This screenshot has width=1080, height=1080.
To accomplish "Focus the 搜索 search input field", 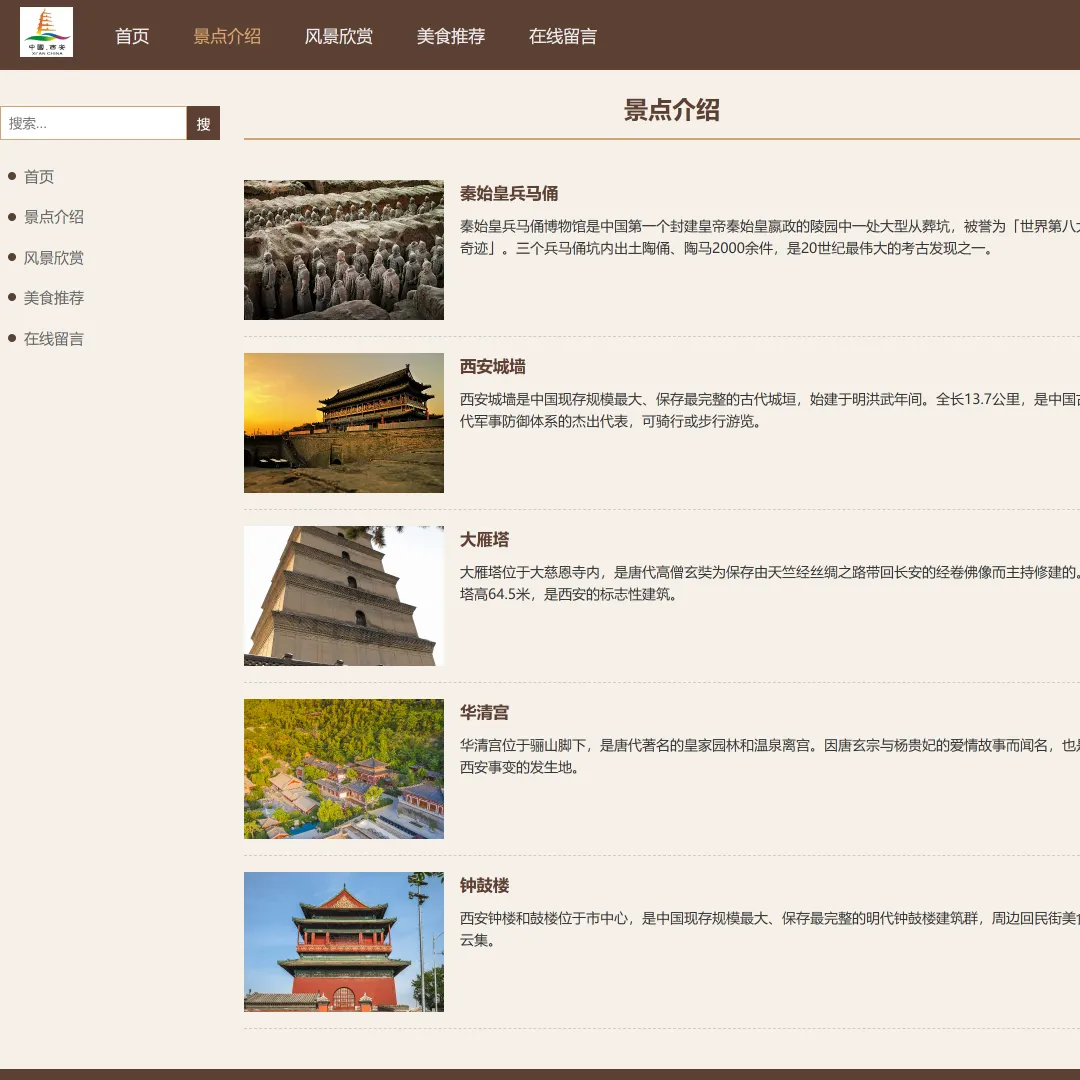I will 94,123.
